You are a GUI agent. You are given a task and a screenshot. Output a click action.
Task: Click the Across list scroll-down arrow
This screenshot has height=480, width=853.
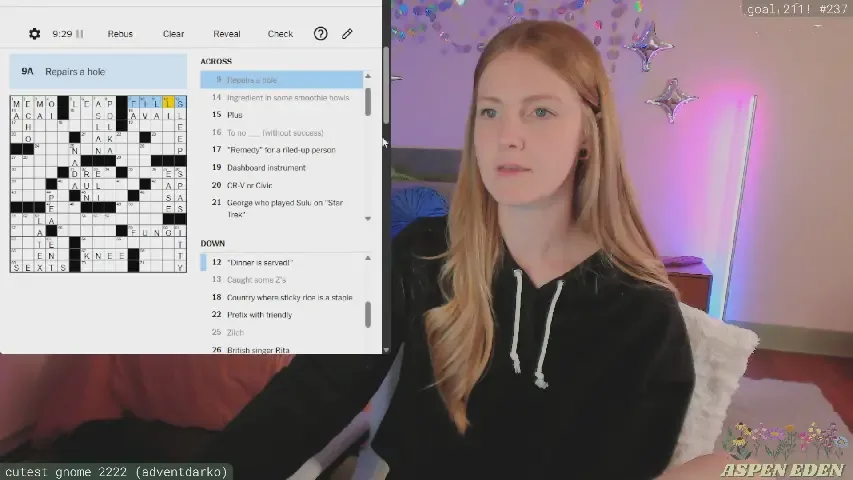pos(368,218)
